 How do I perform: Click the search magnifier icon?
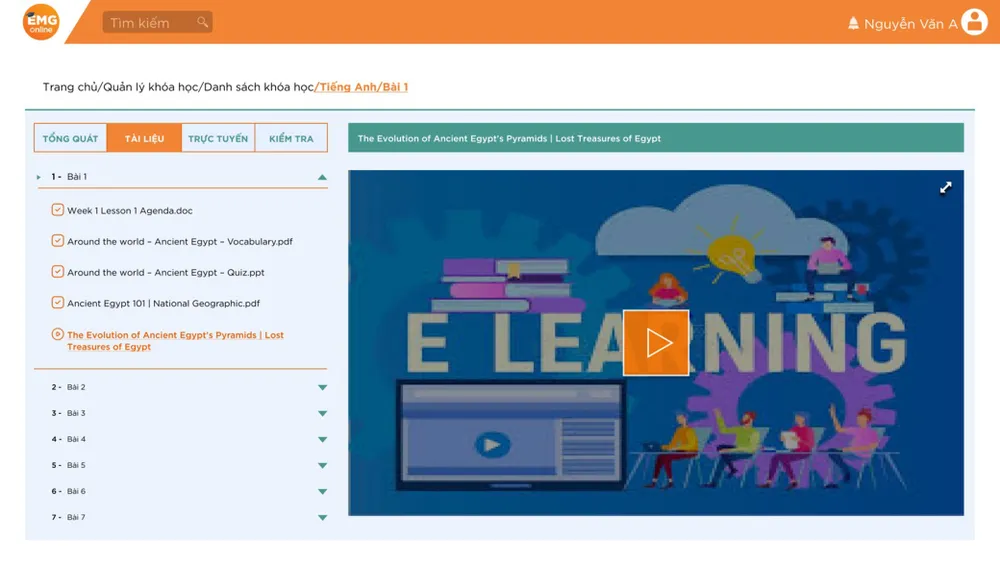[202, 22]
